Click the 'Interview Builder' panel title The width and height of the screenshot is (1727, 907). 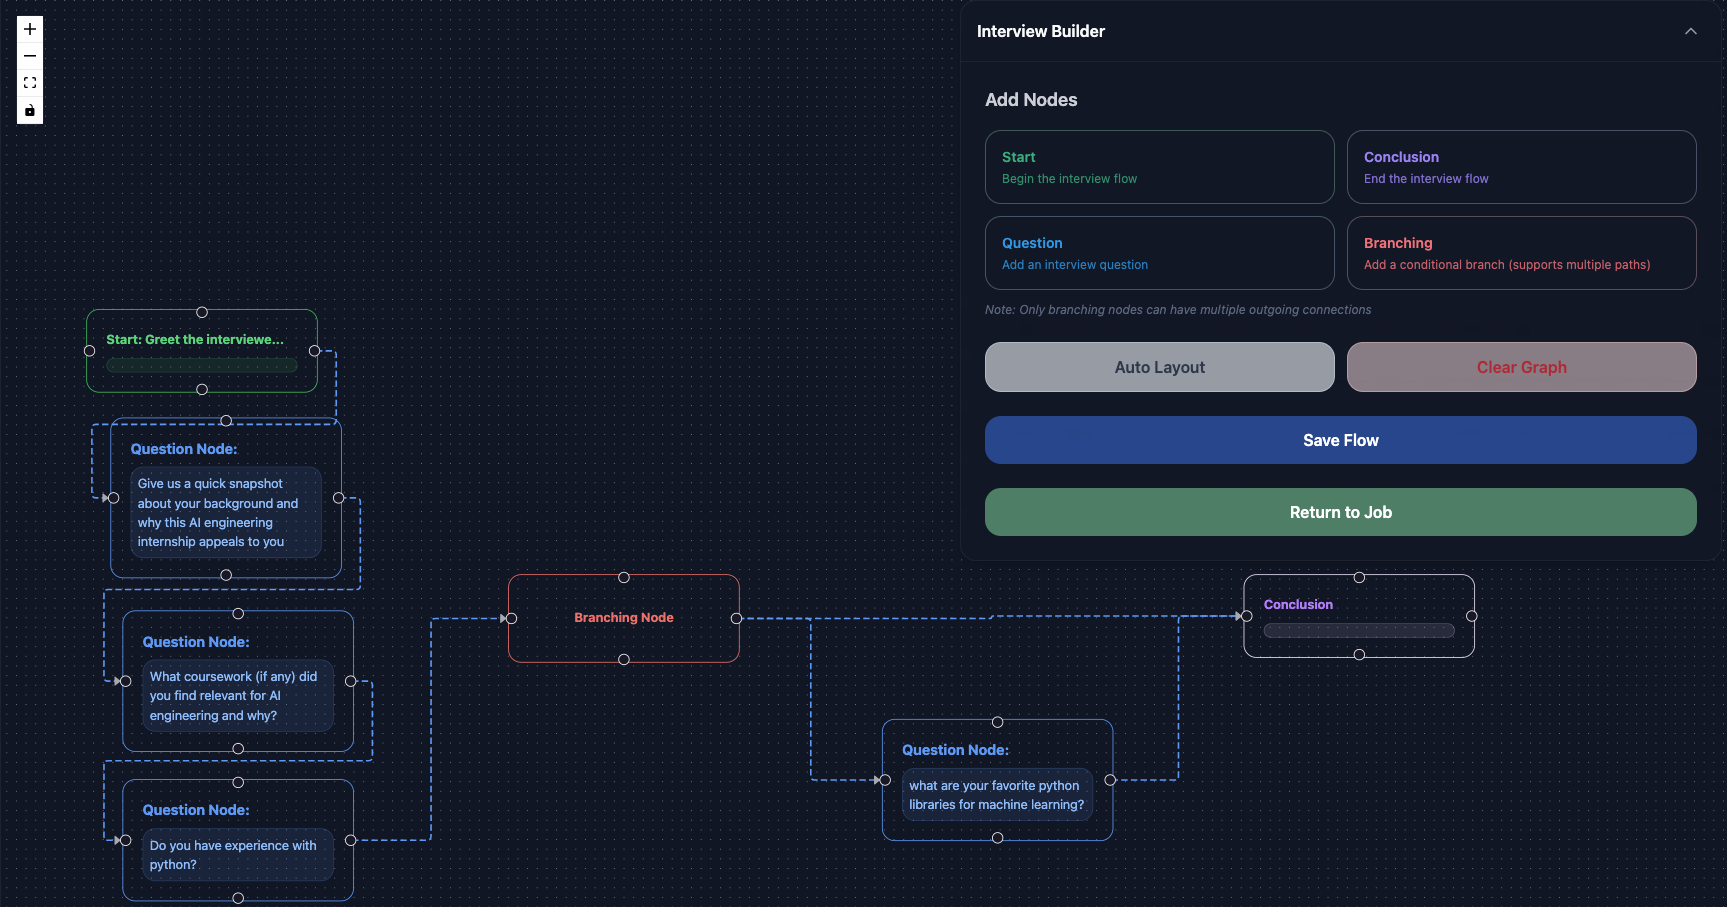click(1041, 31)
